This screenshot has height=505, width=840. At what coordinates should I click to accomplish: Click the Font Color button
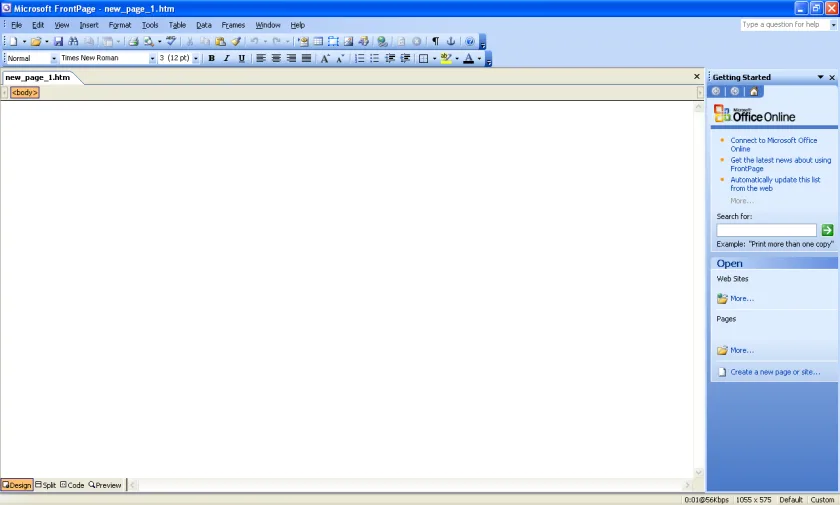pos(468,58)
